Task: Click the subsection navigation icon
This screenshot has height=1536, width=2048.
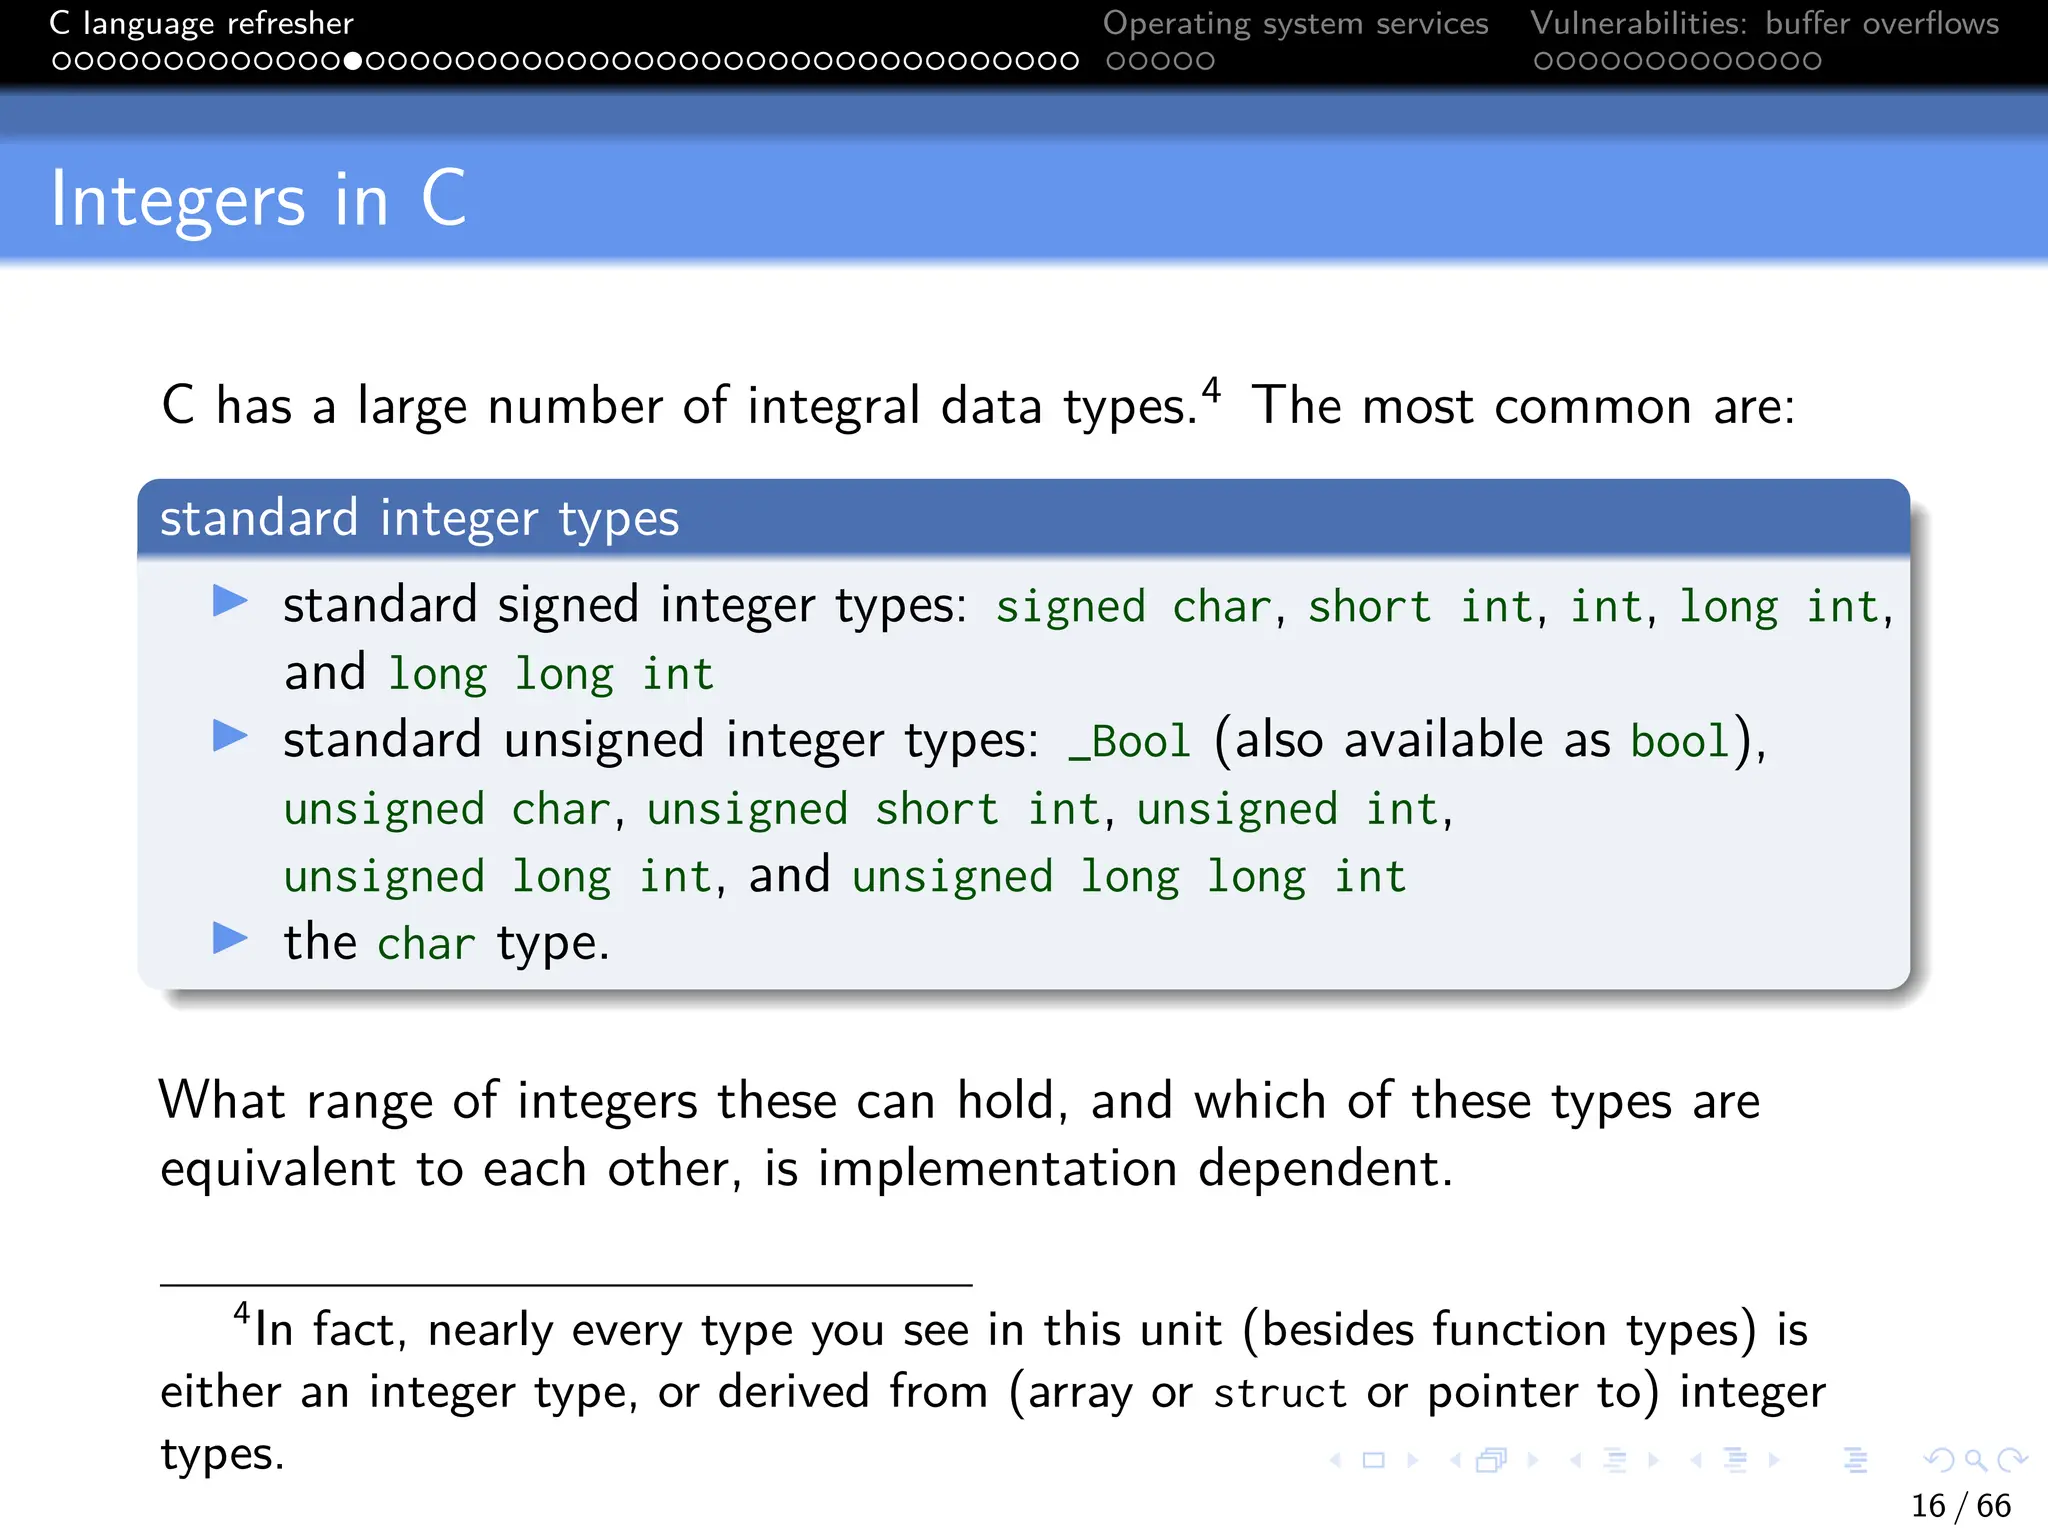Action: coord(1615,1460)
